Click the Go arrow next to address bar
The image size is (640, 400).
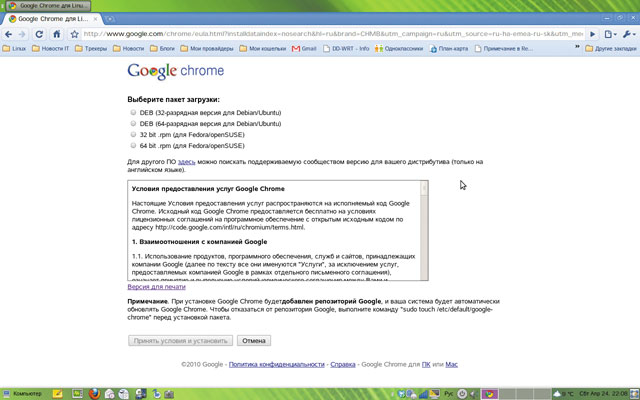point(593,34)
